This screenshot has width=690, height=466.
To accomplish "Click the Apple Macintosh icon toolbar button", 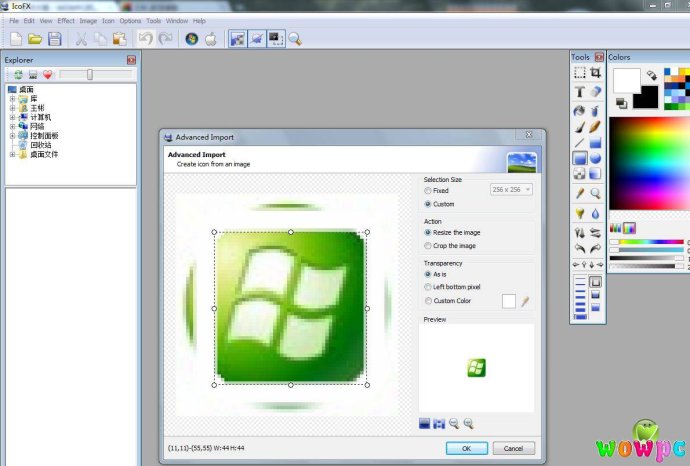I will click(211, 39).
